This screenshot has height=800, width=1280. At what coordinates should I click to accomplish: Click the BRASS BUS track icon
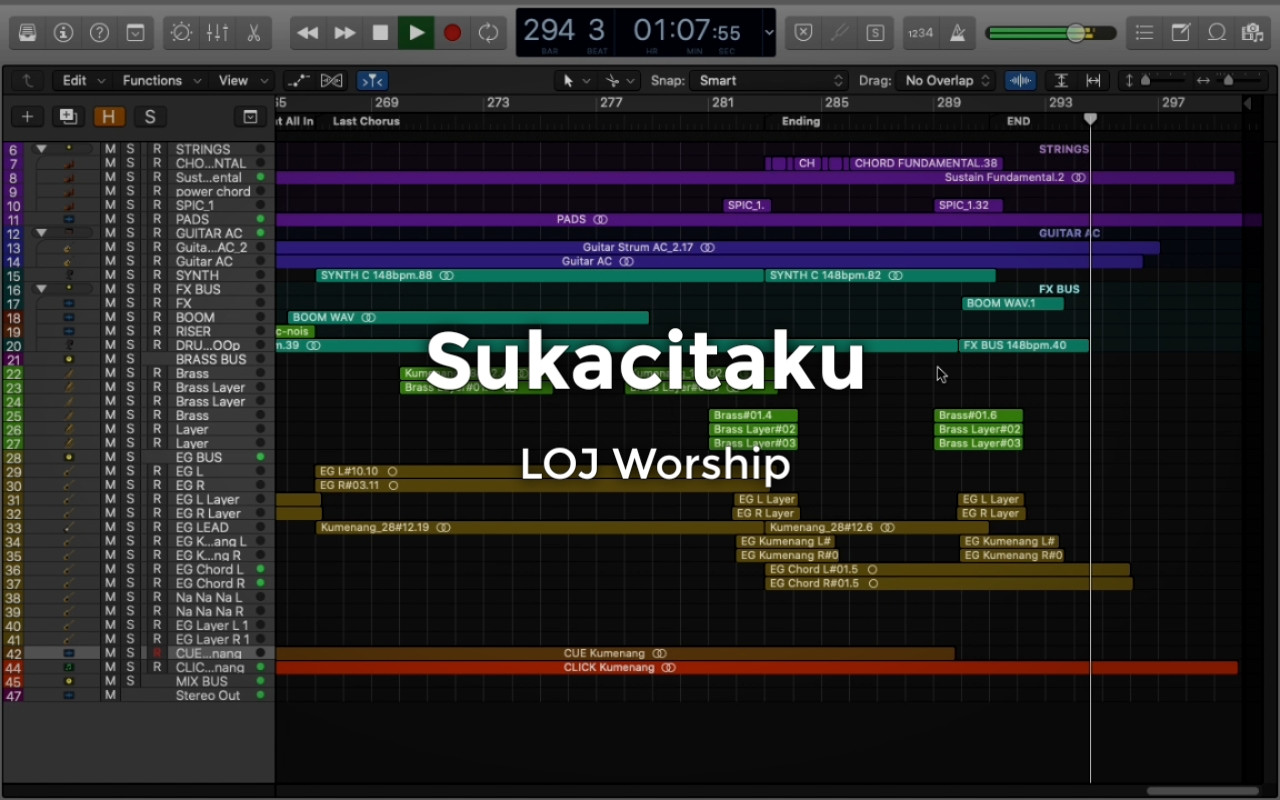[x=68, y=359]
